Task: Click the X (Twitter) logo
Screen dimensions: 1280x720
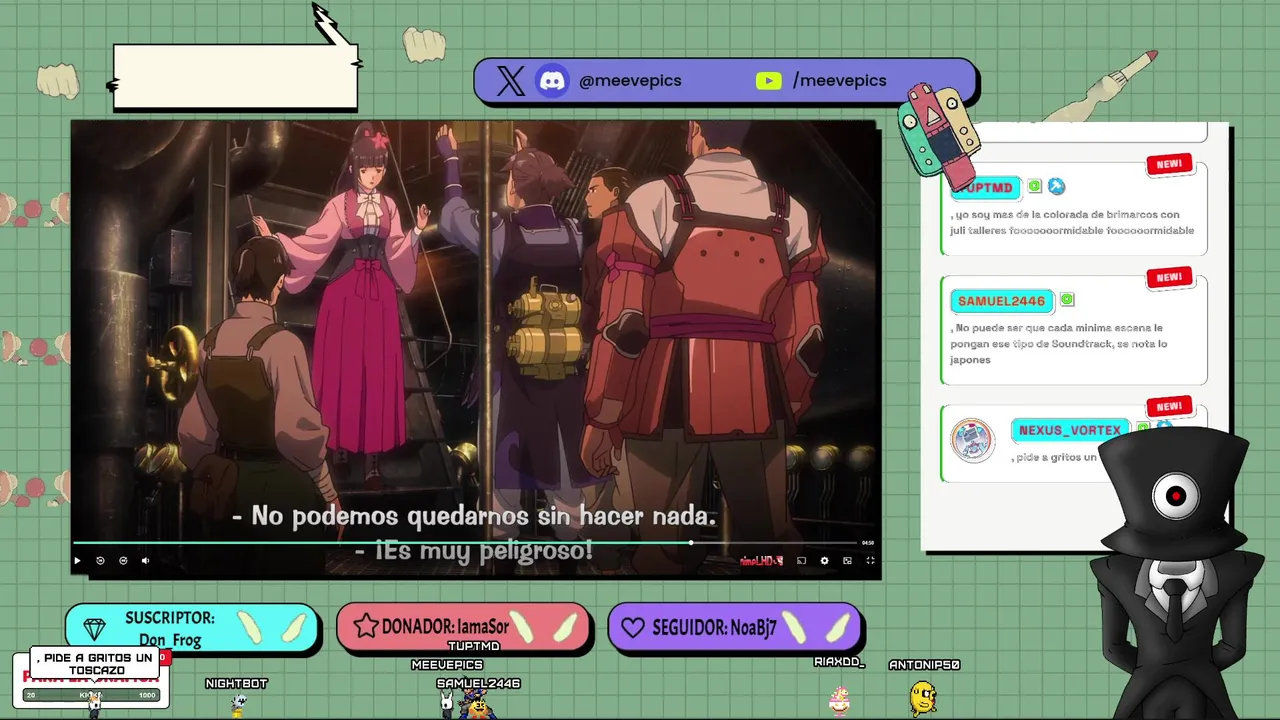Action: click(511, 81)
